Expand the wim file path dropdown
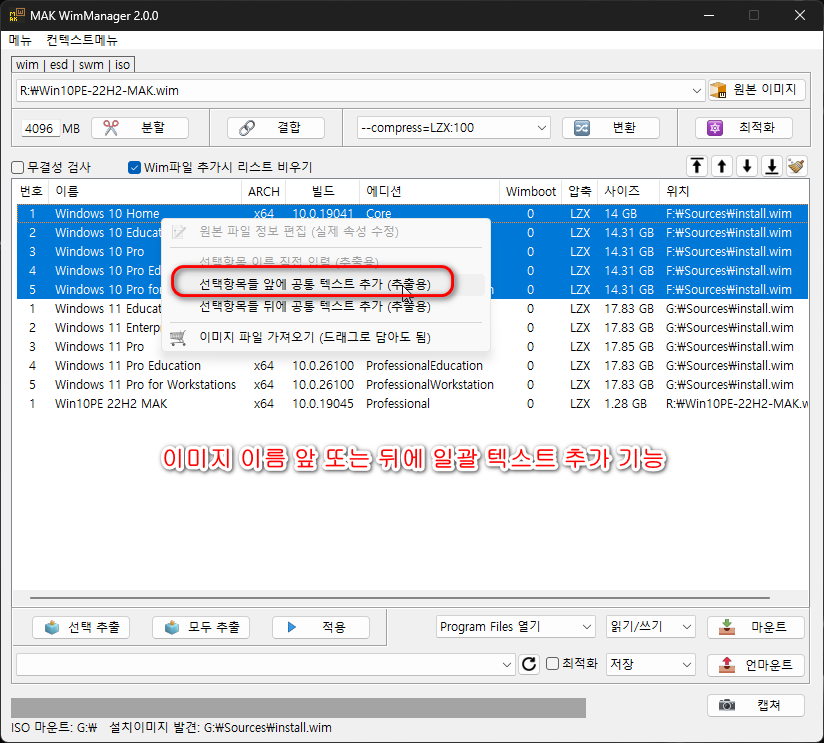Image resolution: width=824 pixels, height=743 pixels. (696, 90)
